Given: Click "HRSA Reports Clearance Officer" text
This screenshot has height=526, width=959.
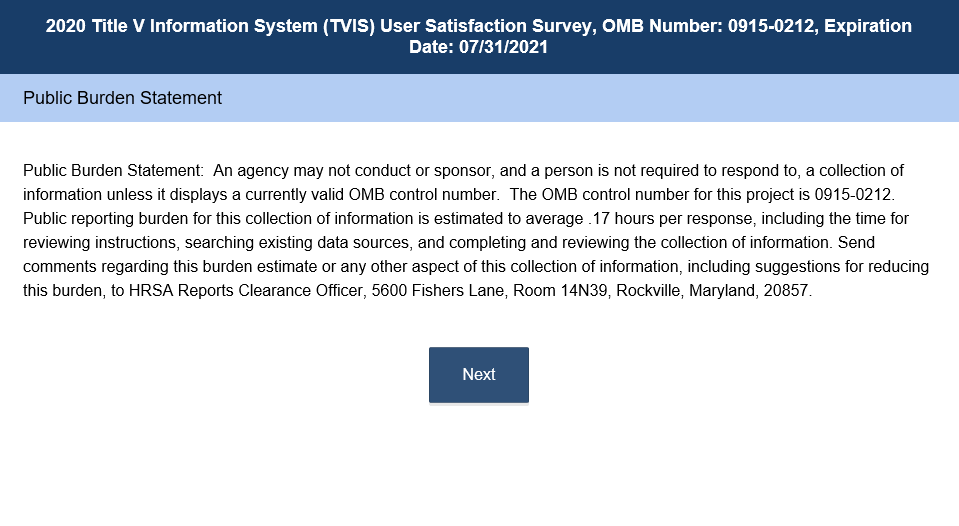Looking at the screenshot, I should tap(239, 290).
